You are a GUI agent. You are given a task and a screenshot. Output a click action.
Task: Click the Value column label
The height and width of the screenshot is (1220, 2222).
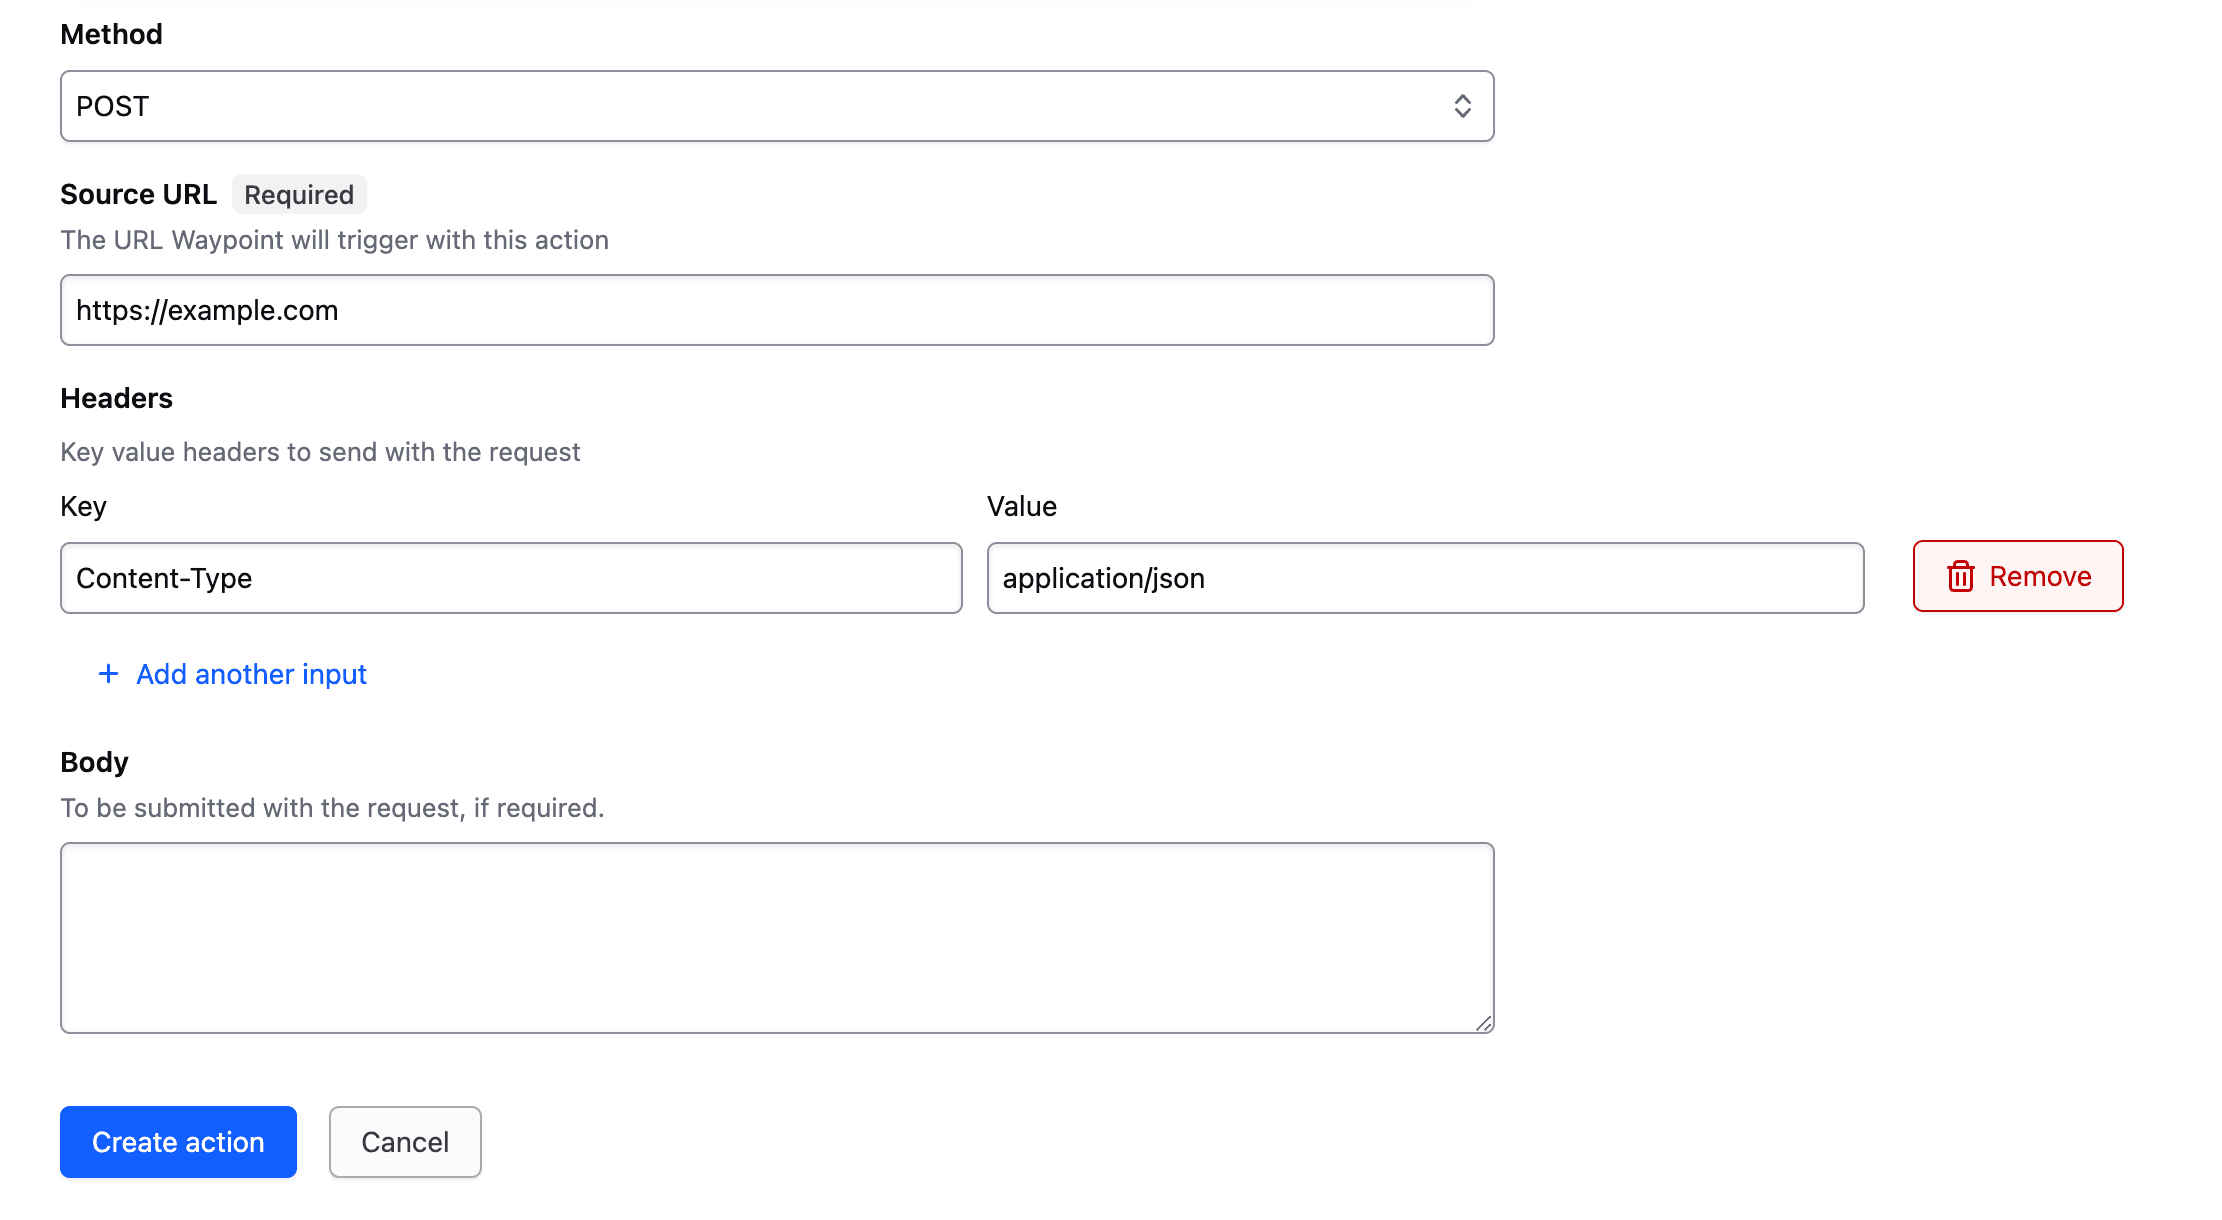pyautogui.click(x=1021, y=506)
